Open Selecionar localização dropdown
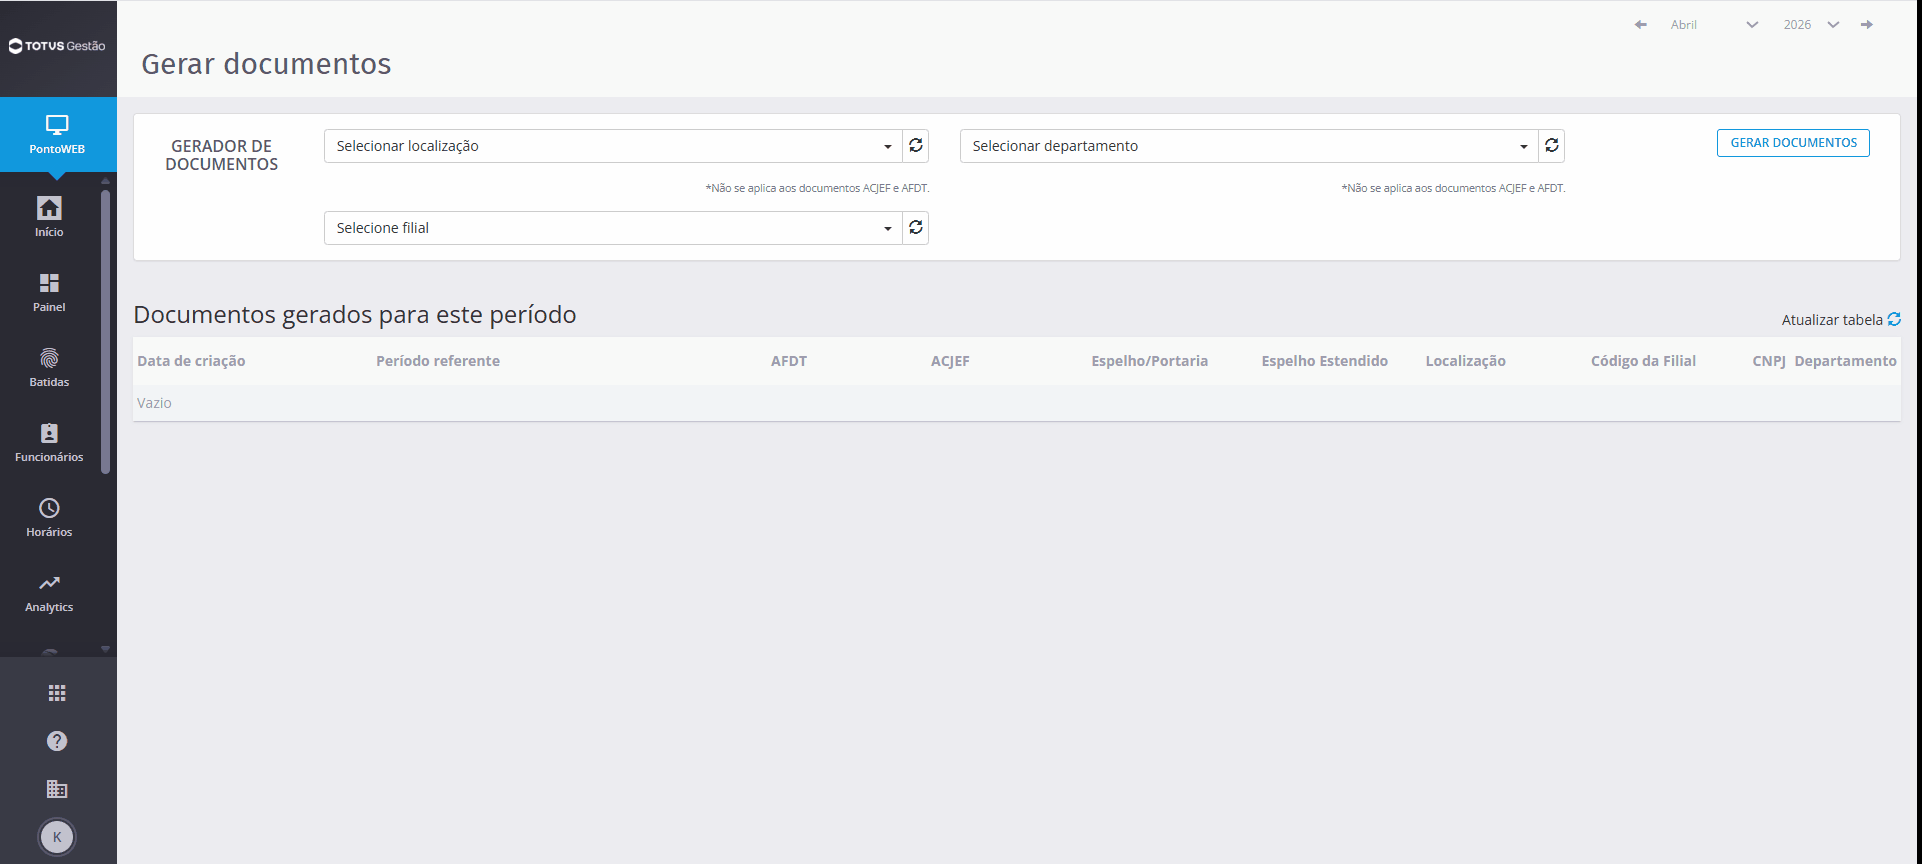The image size is (1922, 864). tap(613, 146)
